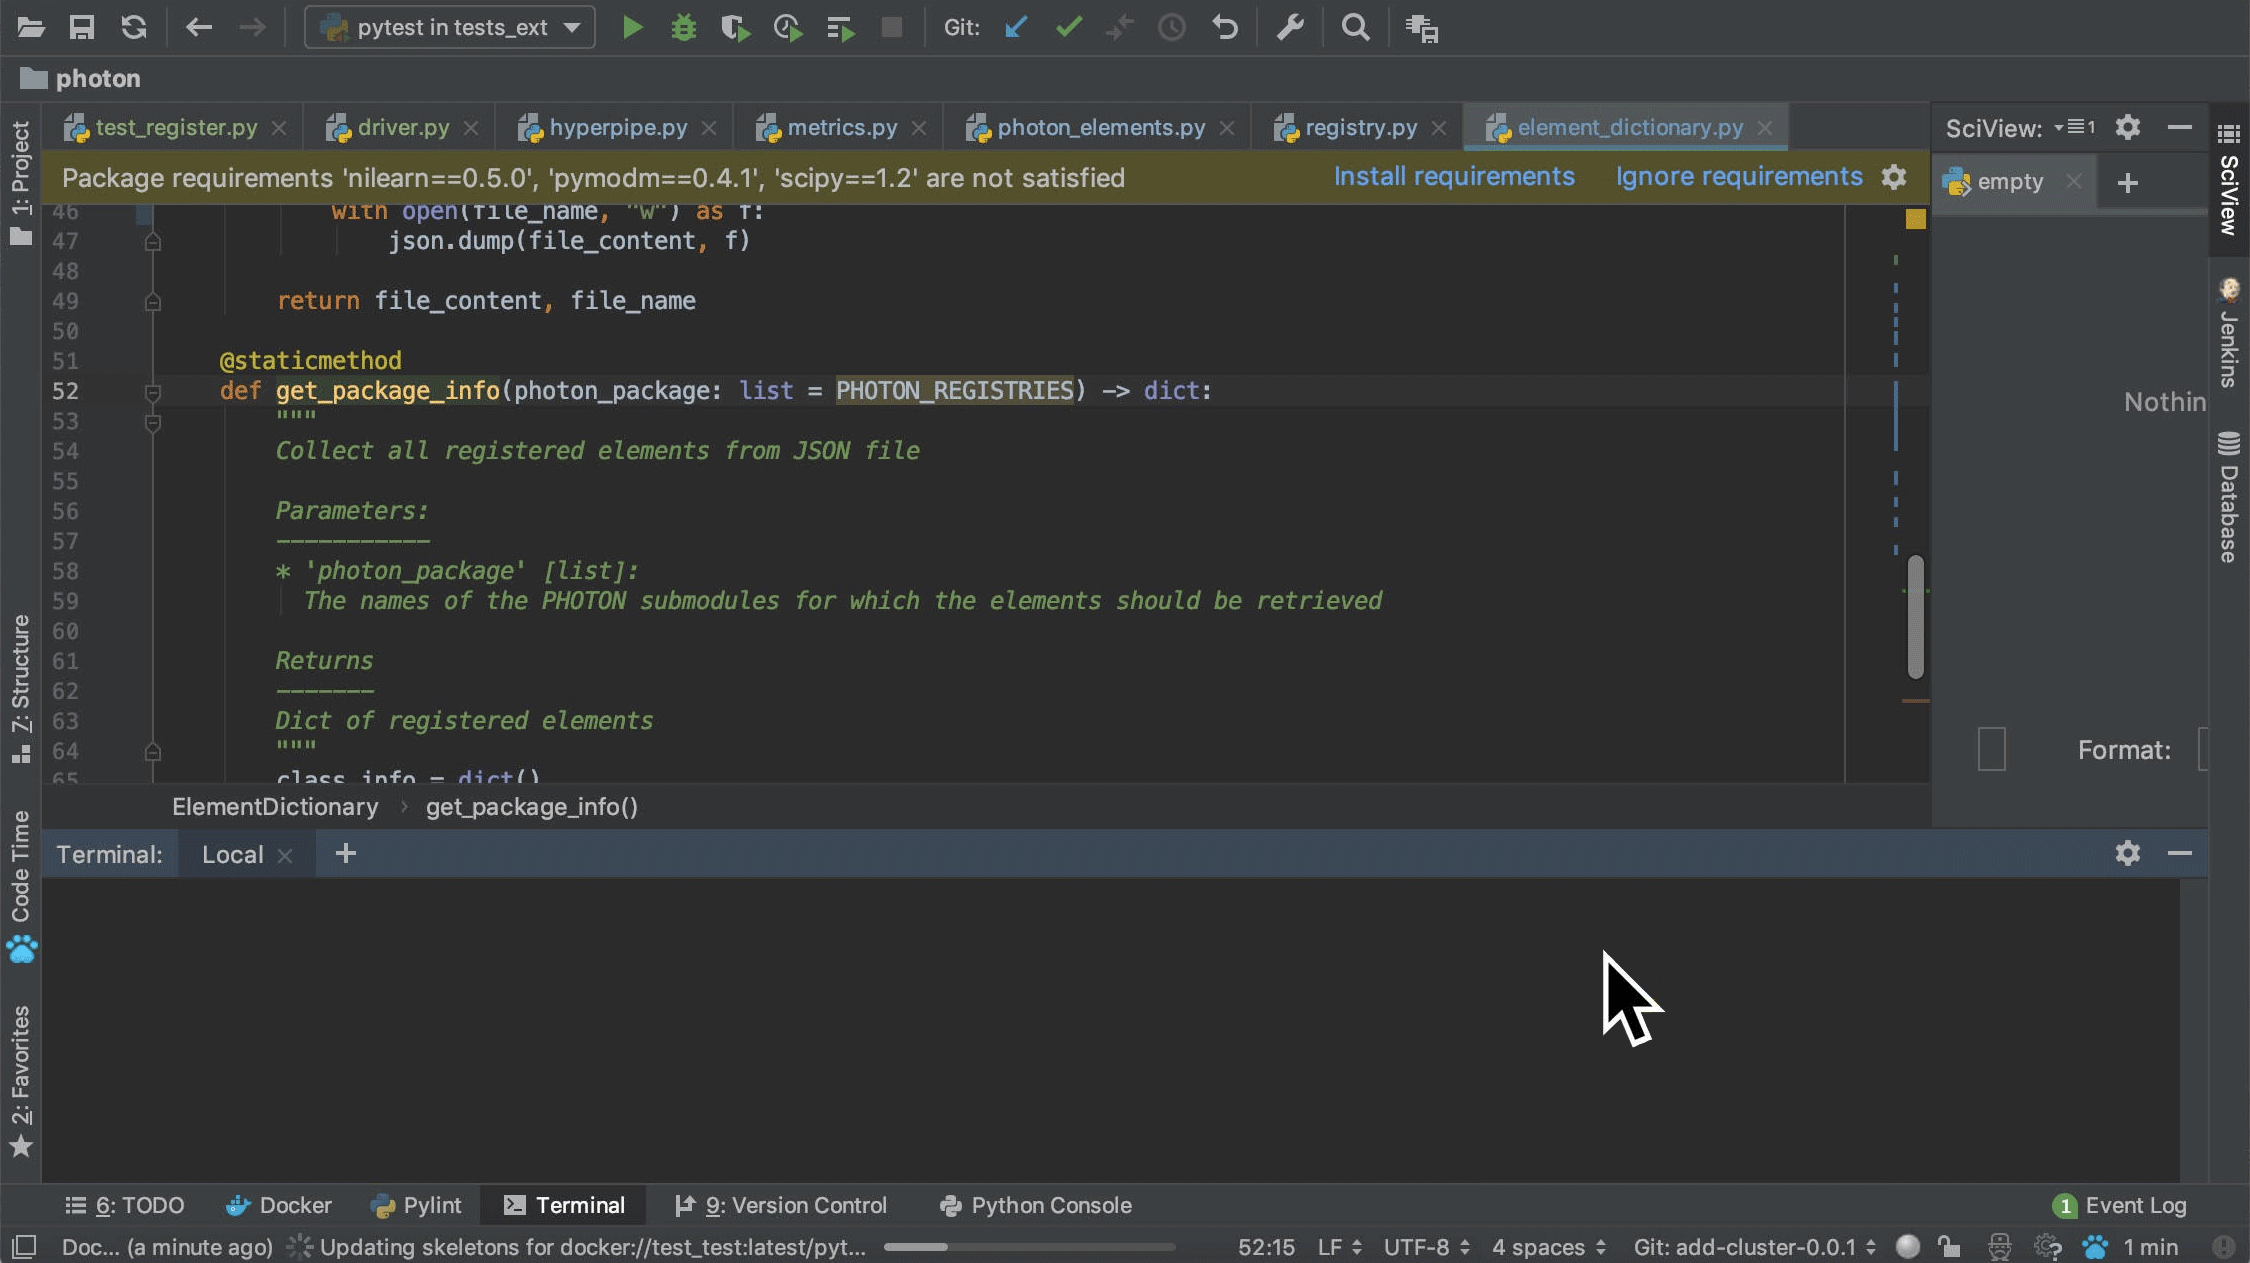Revert changes with the rollback arrow icon
Image resolution: width=2250 pixels, height=1263 pixels.
coord(1225,27)
